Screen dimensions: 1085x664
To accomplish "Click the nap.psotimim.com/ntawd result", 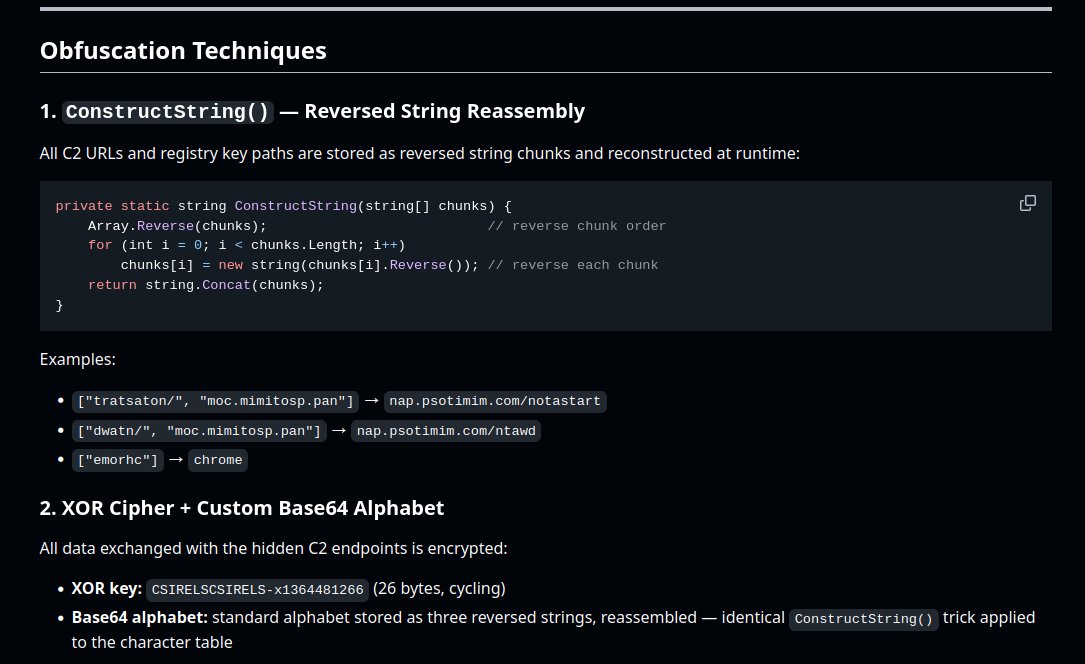I will tap(446, 431).
